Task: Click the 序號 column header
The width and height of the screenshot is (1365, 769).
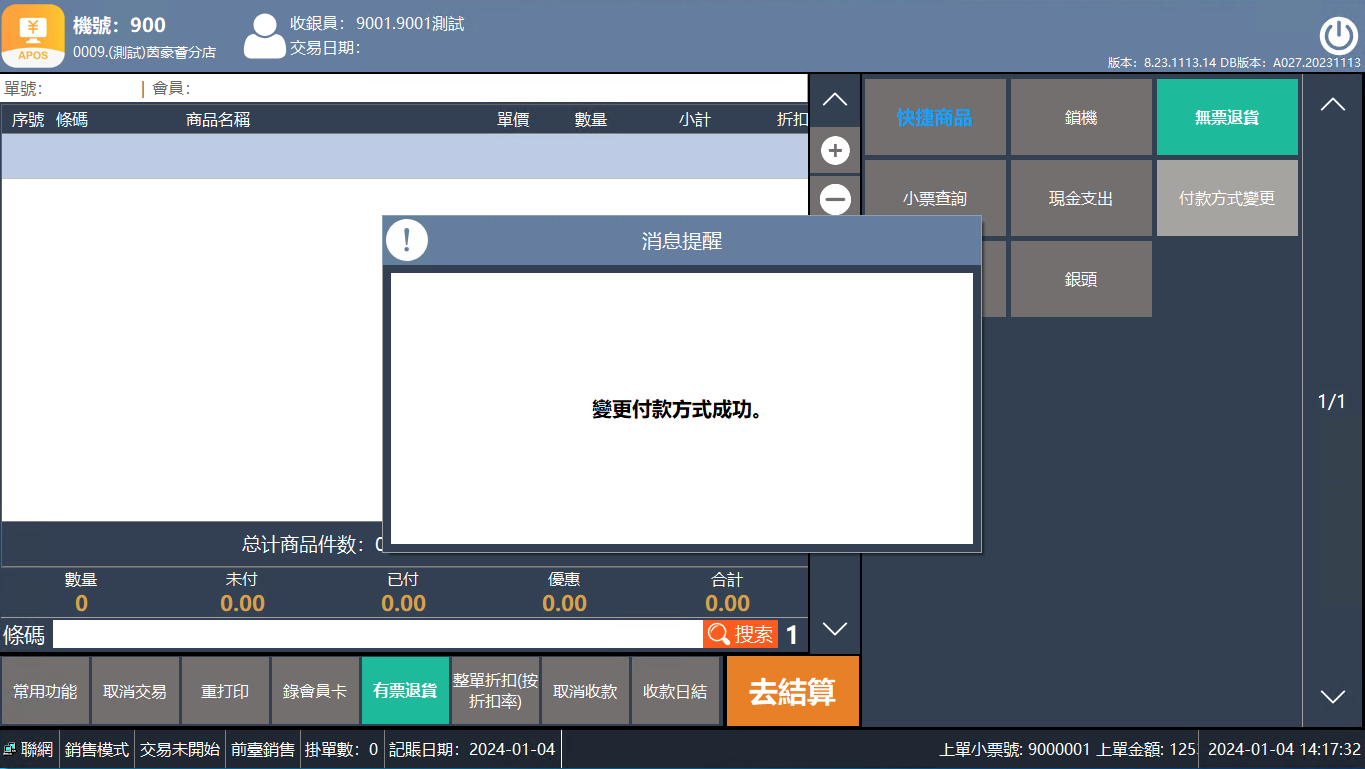Action: [28, 120]
